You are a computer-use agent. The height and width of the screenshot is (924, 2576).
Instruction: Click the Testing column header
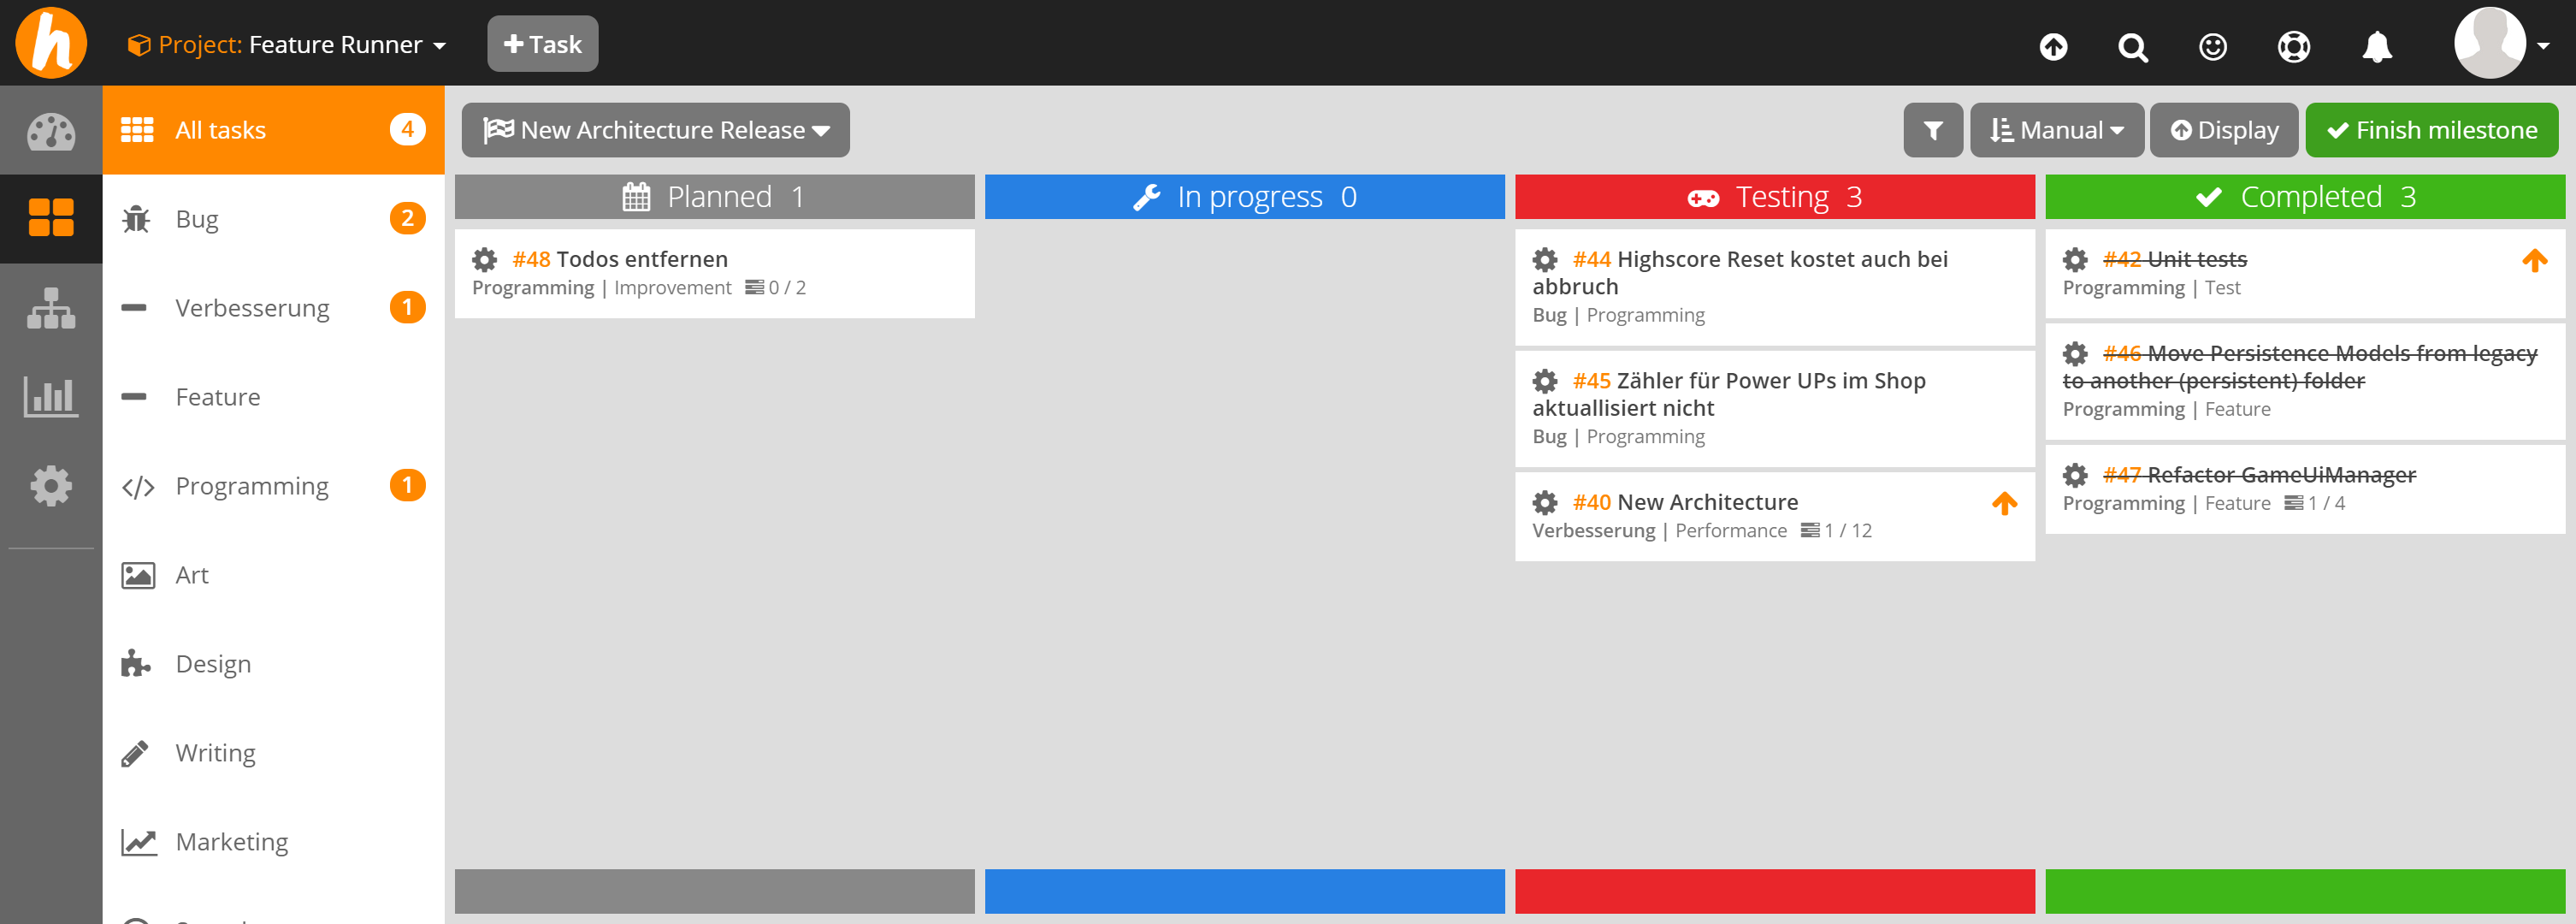click(x=1774, y=197)
